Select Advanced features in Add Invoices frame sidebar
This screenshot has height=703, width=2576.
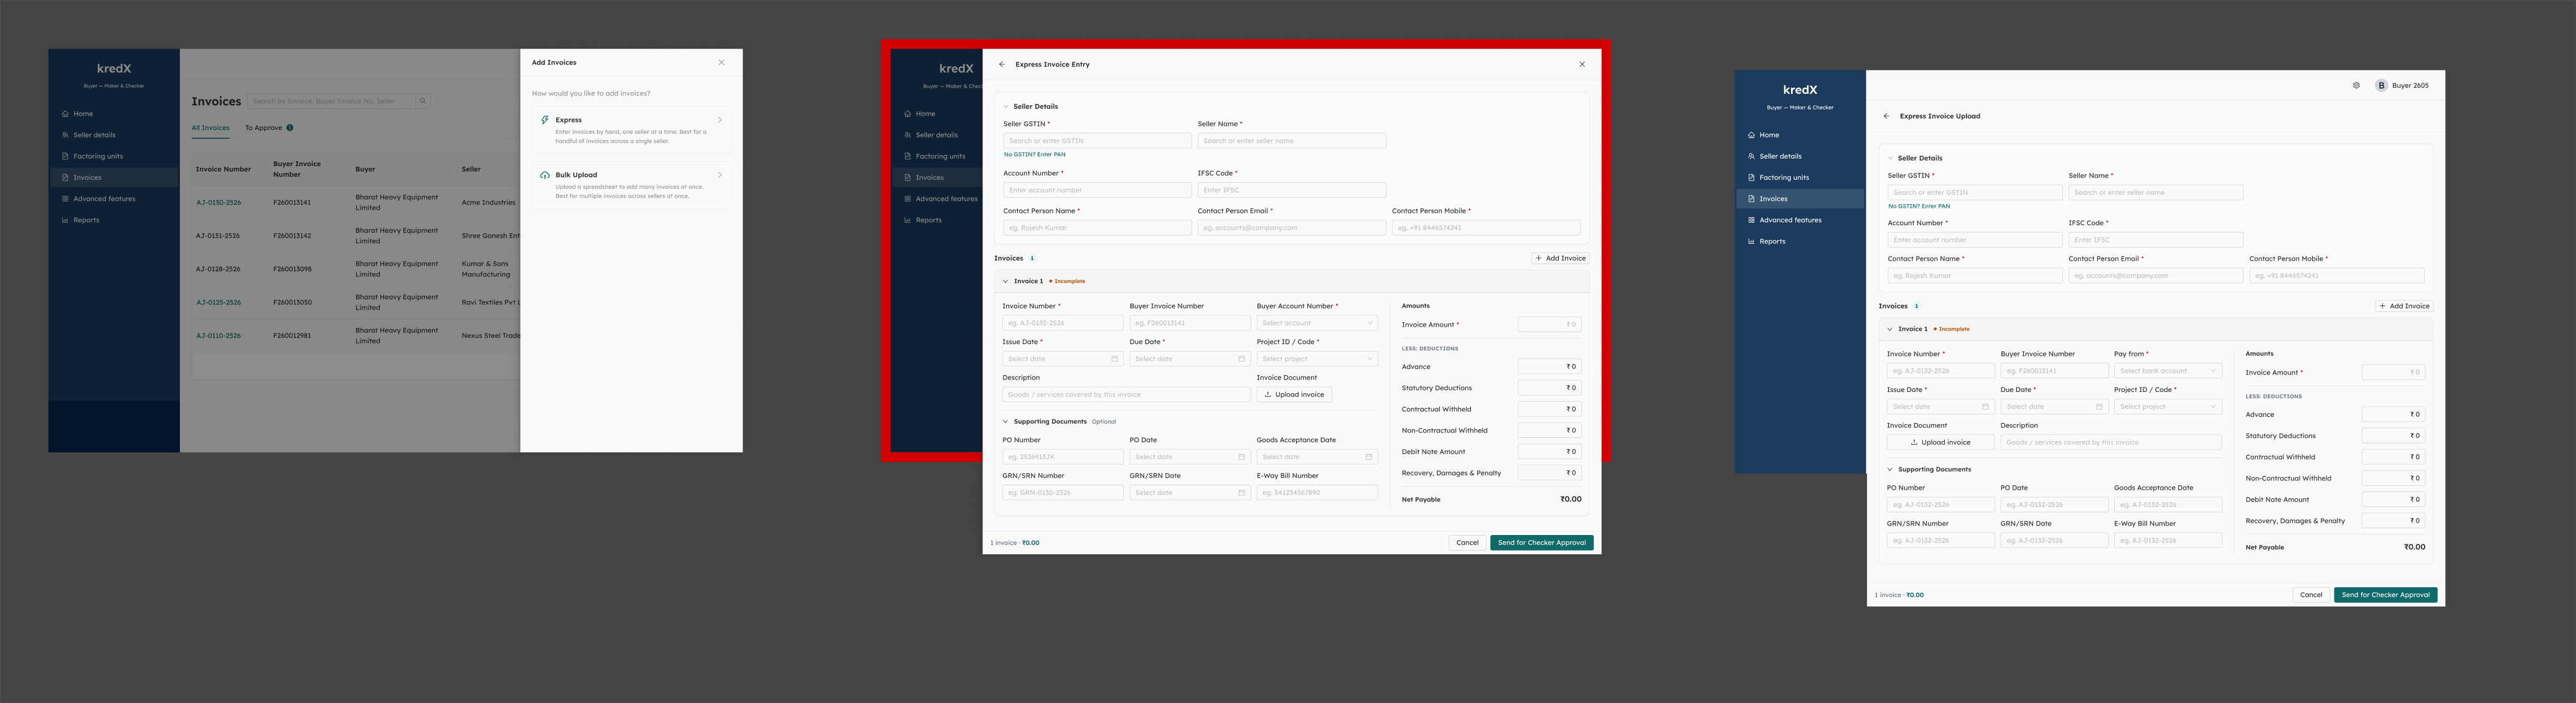point(113,199)
